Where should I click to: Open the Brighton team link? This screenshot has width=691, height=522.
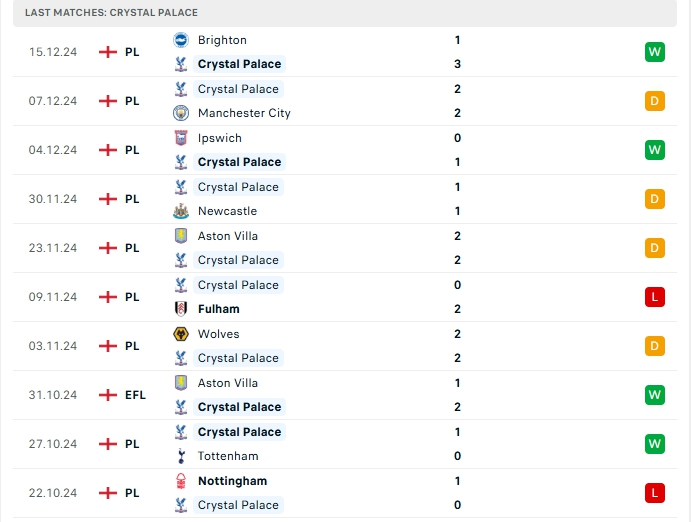pyautogui.click(x=222, y=40)
